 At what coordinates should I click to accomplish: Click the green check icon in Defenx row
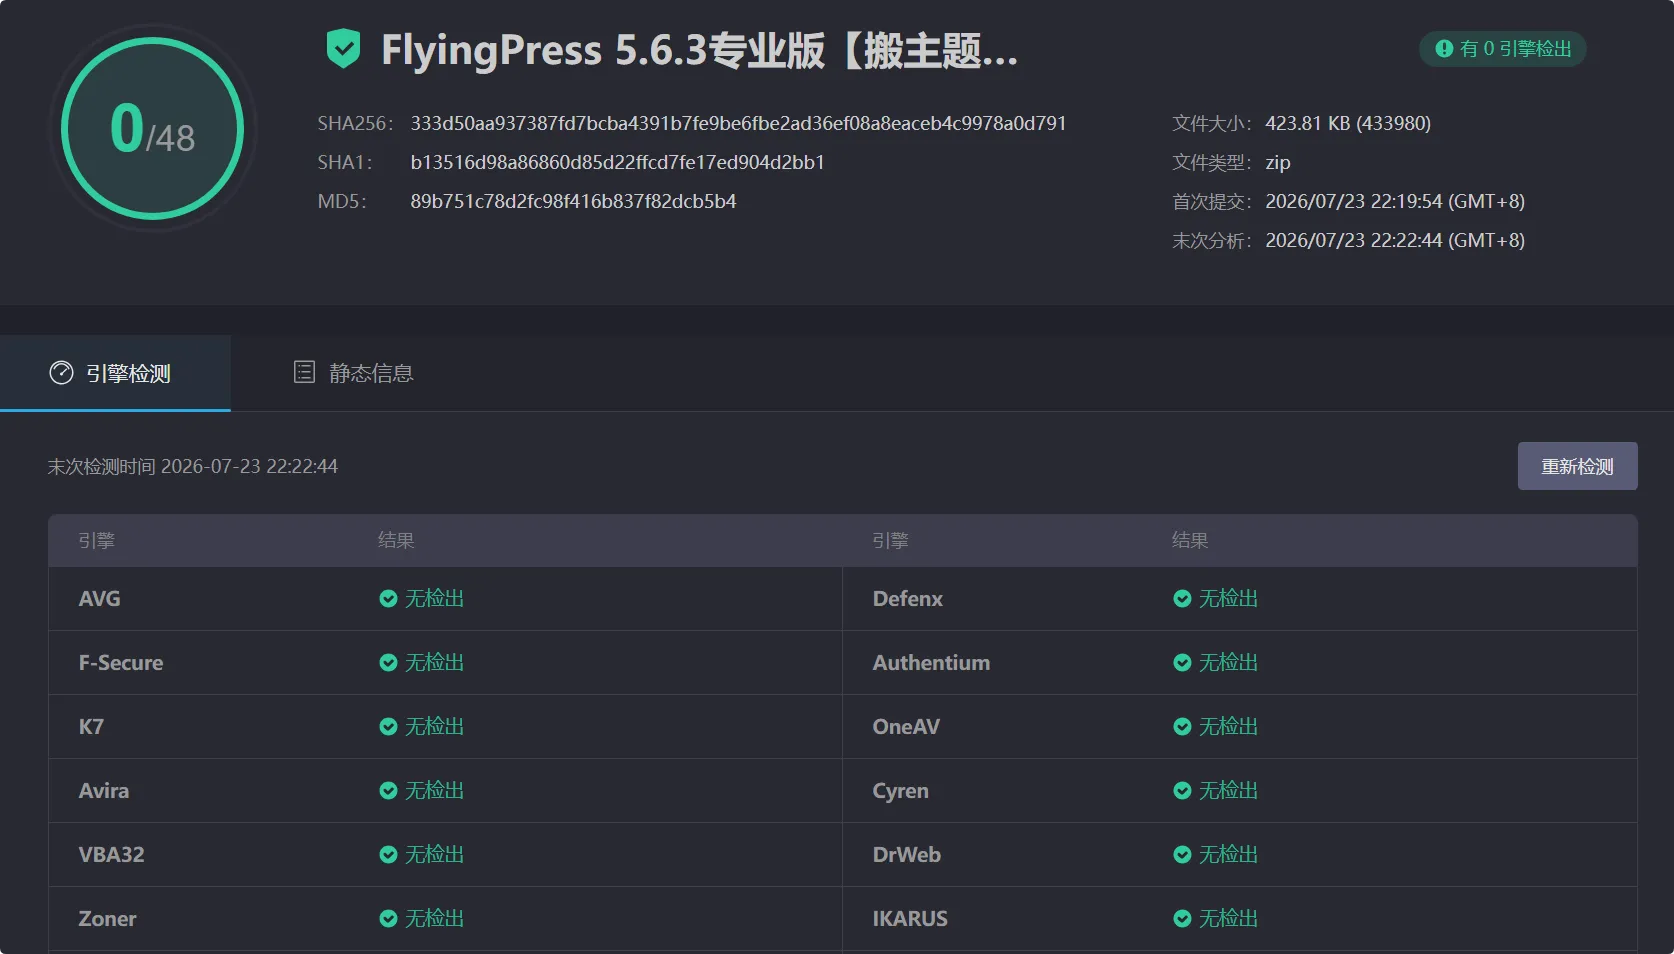point(1182,599)
